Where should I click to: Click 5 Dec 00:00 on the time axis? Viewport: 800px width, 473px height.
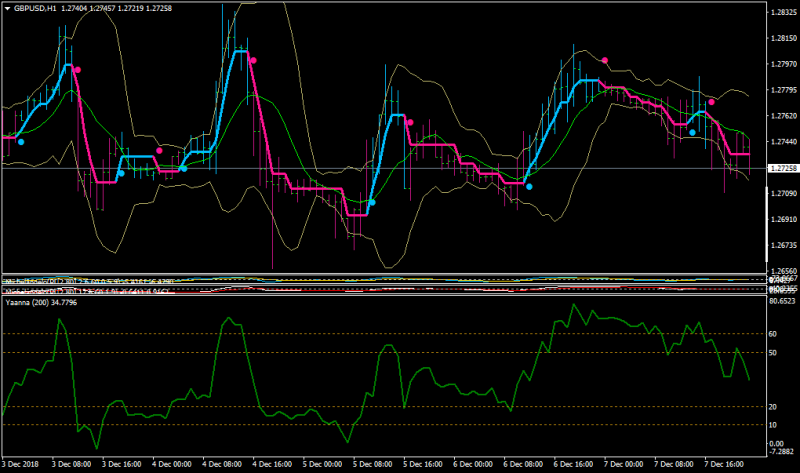[322, 464]
